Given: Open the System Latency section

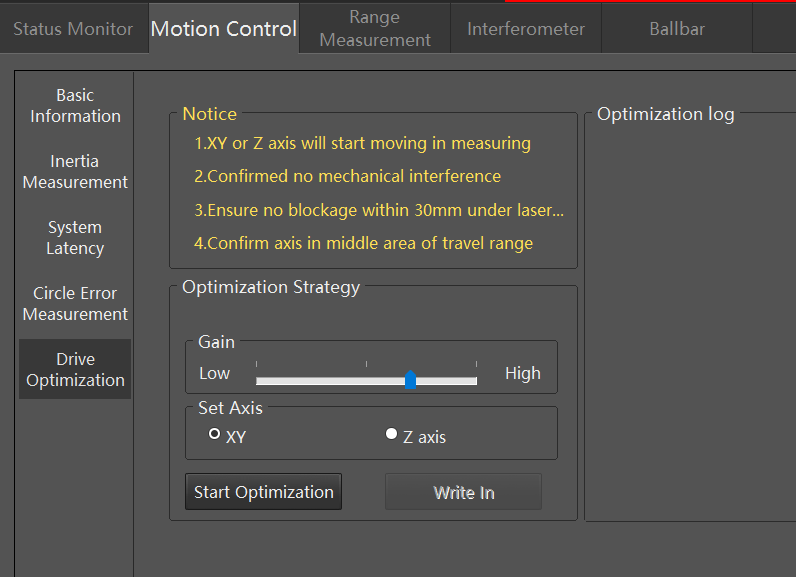Looking at the screenshot, I should [75, 237].
